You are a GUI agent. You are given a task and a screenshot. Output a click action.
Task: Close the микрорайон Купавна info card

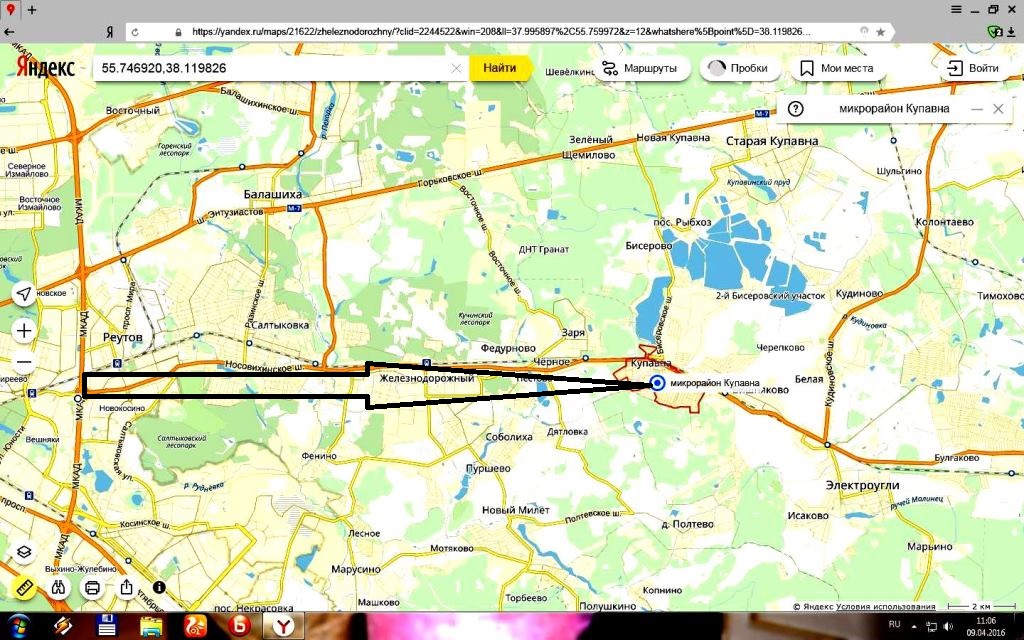(x=998, y=109)
